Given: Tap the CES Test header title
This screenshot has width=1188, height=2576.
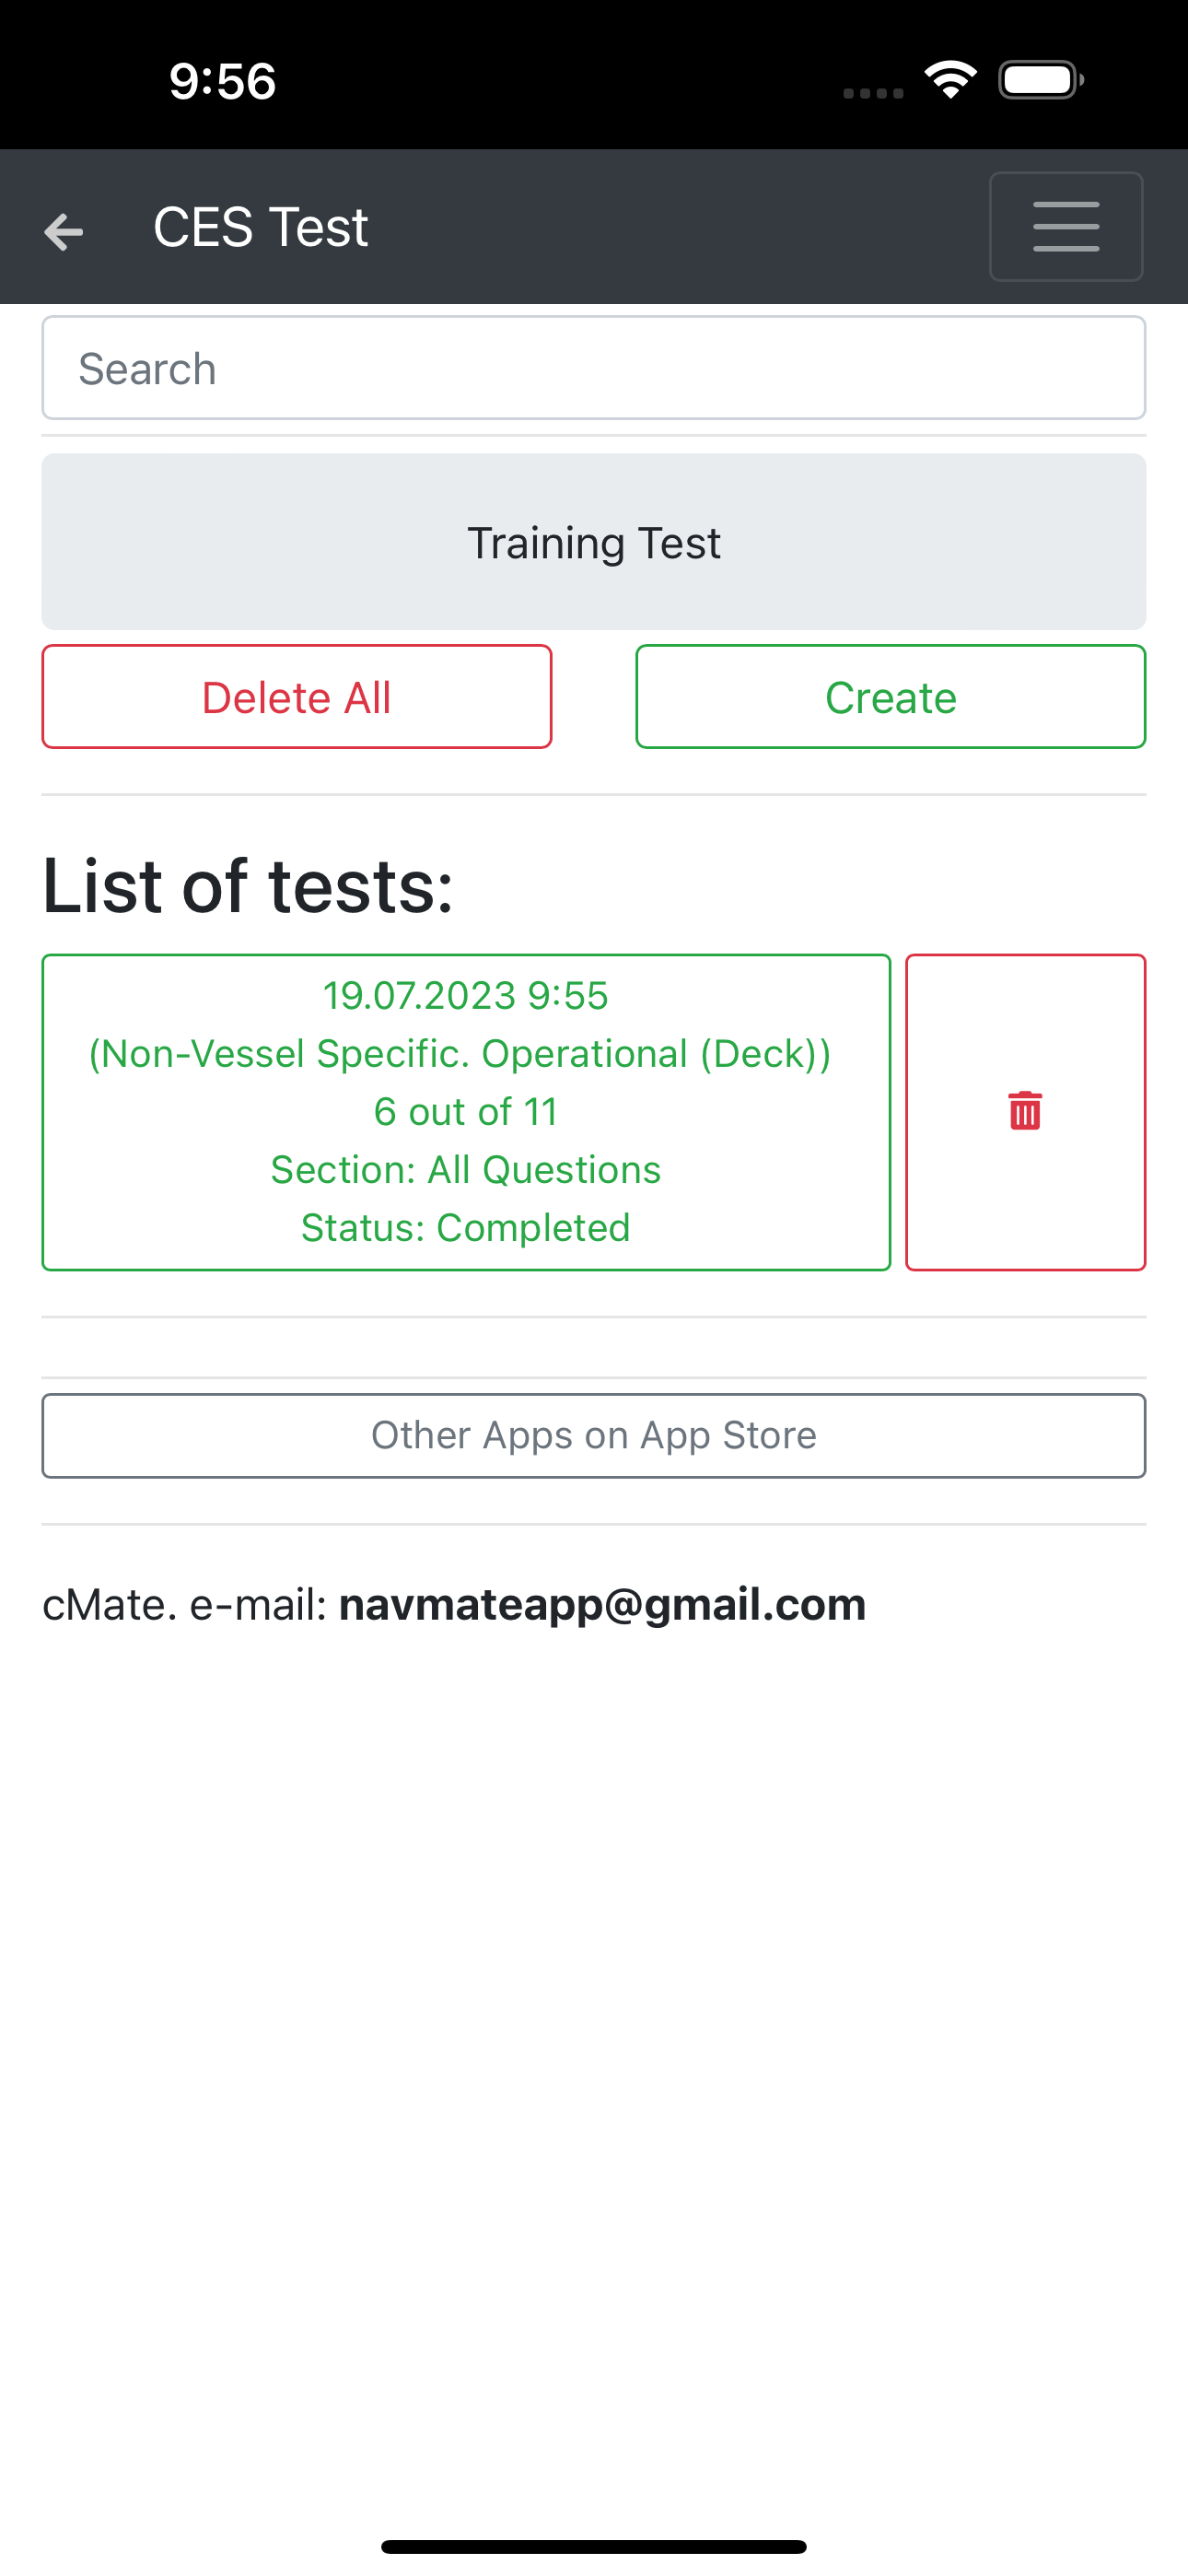Looking at the screenshot, I should 261,227.
